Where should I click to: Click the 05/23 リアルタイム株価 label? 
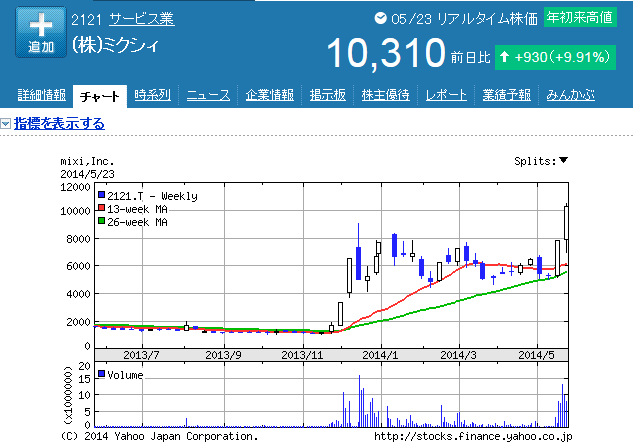point(464,19)
